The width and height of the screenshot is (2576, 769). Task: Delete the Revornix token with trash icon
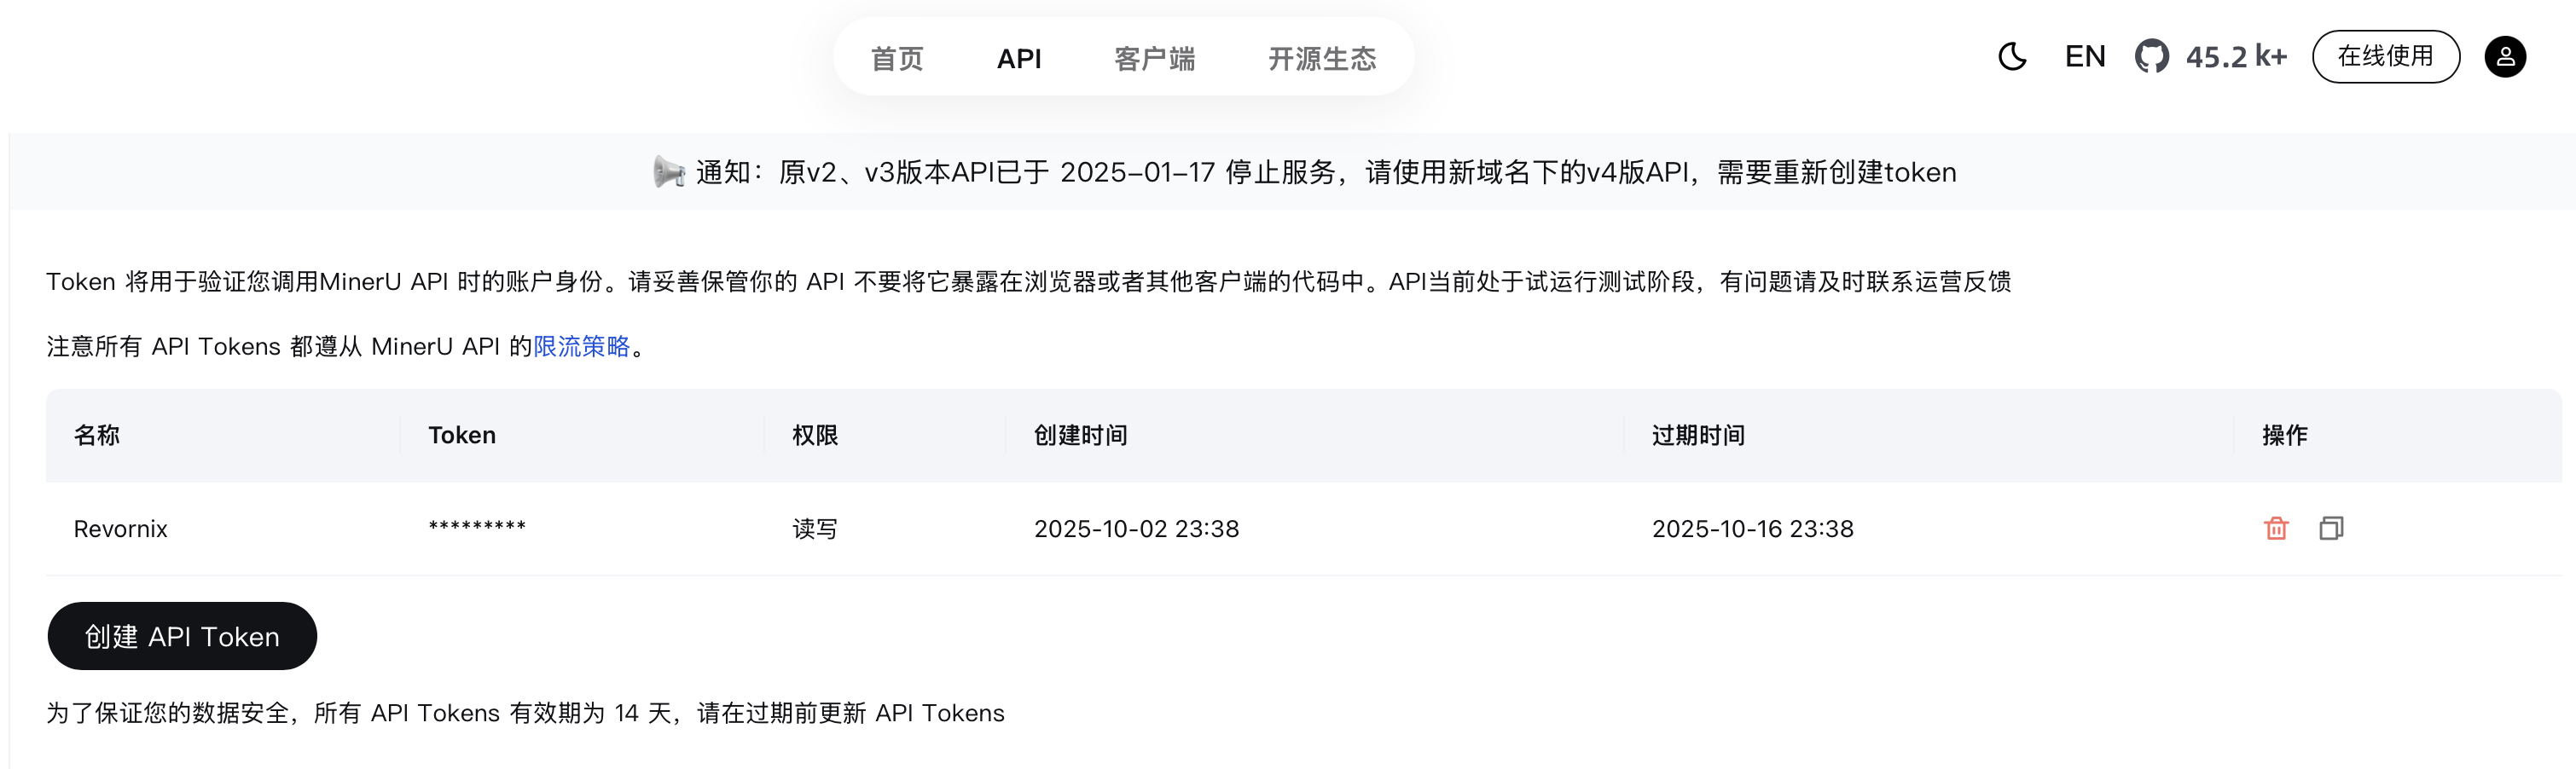(2276, 528)
